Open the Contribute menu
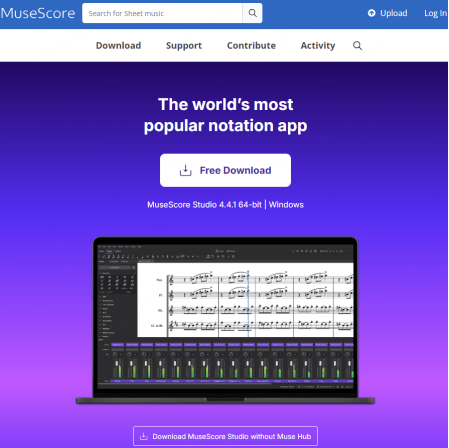The width and height of the screenshot is (449, 448). pyautogui.click(x=251, y=45)
